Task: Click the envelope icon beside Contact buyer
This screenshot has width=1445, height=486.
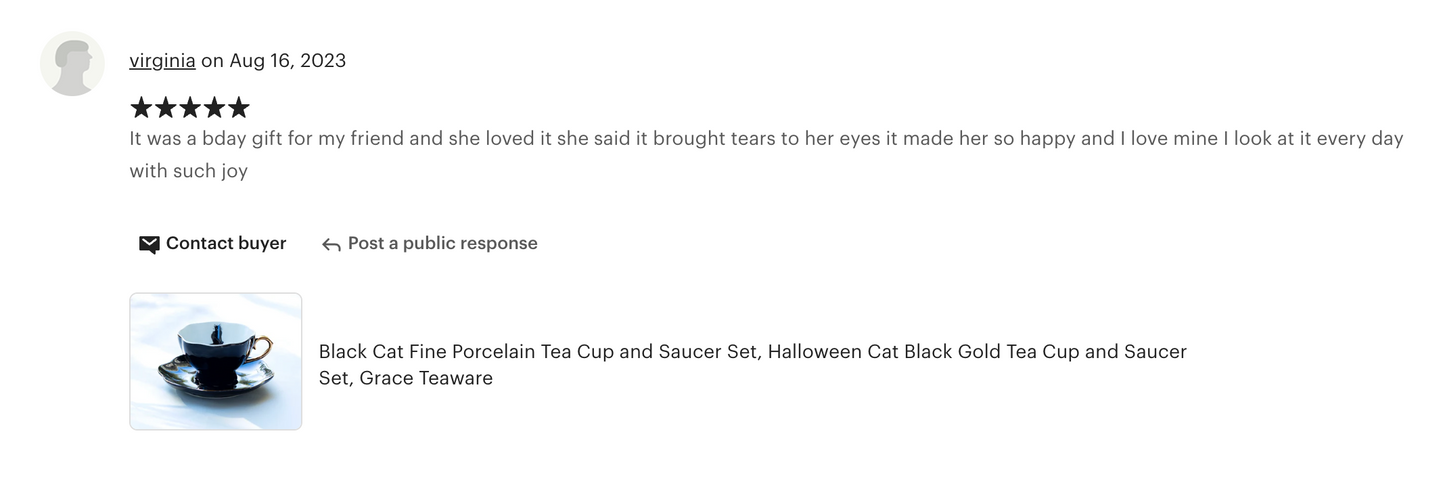Action: [x=149, y=244]
